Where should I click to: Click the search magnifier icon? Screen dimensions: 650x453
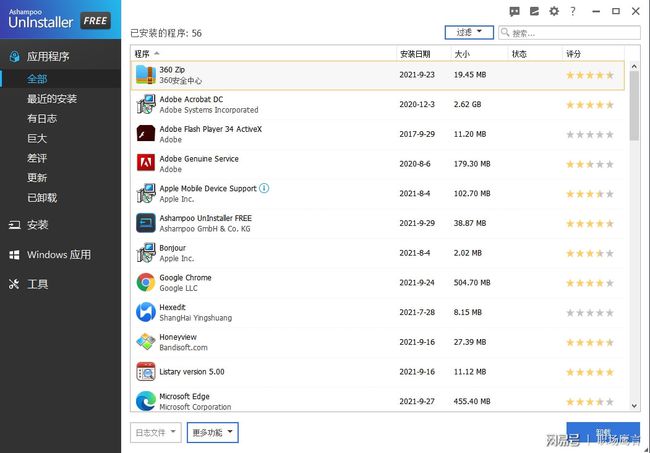pos(505,32)
